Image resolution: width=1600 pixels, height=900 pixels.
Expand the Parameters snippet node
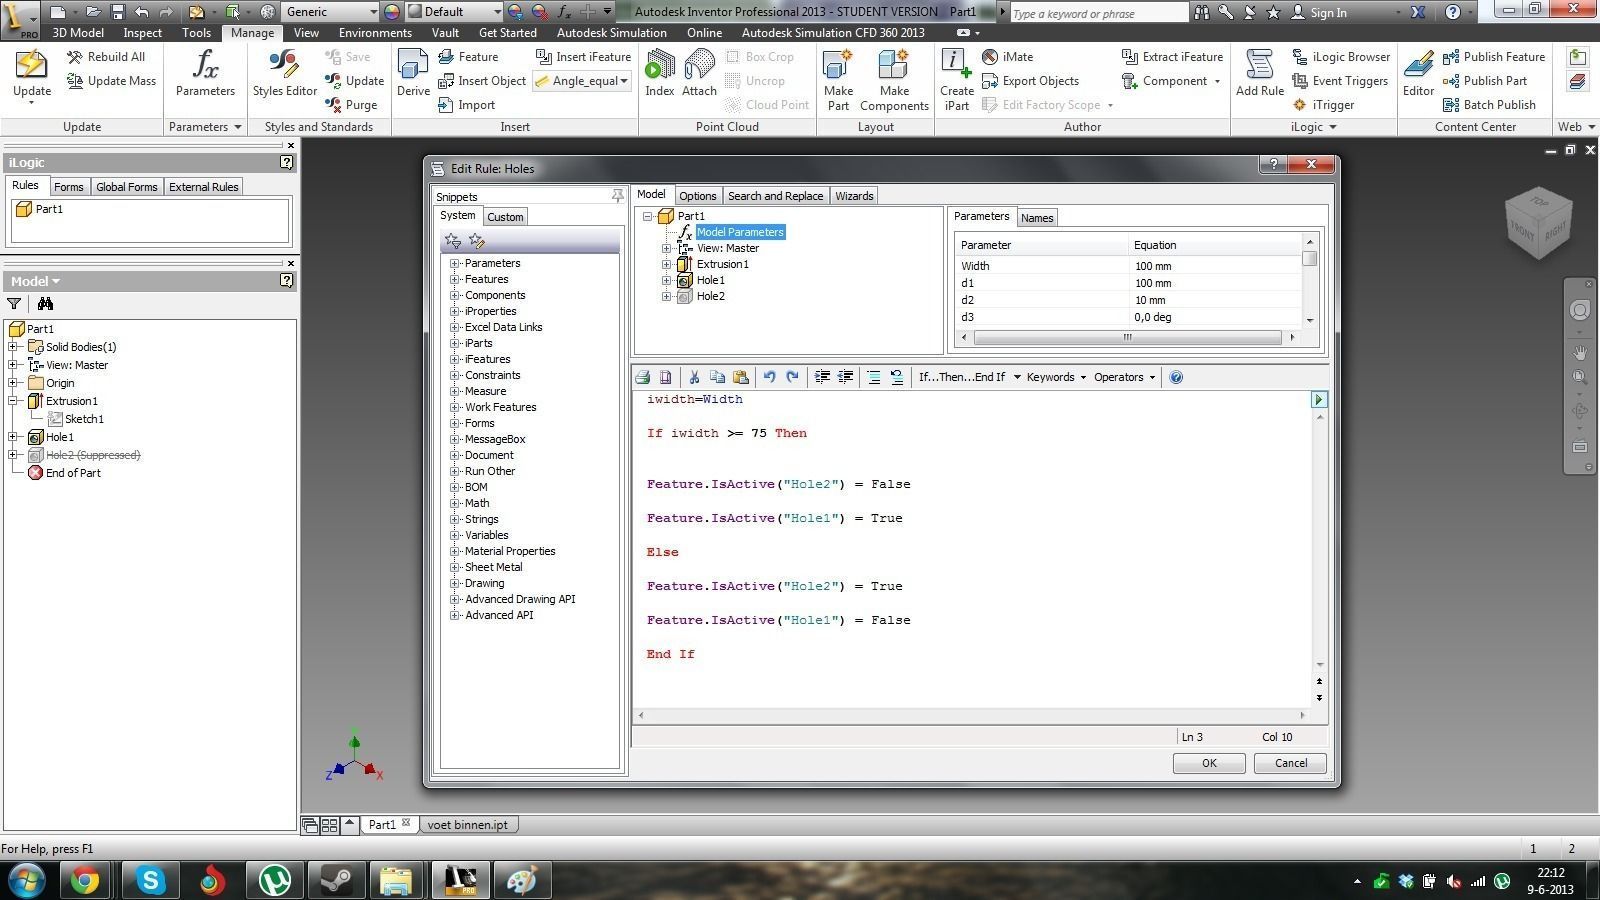[x=455, y=264]
